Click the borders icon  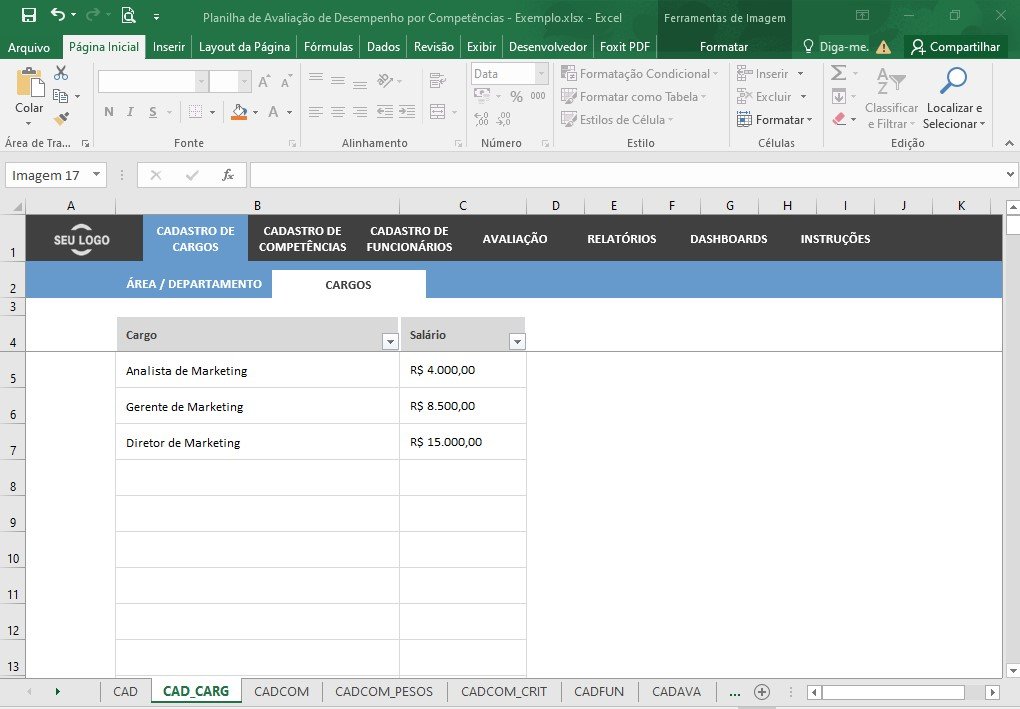195,112
